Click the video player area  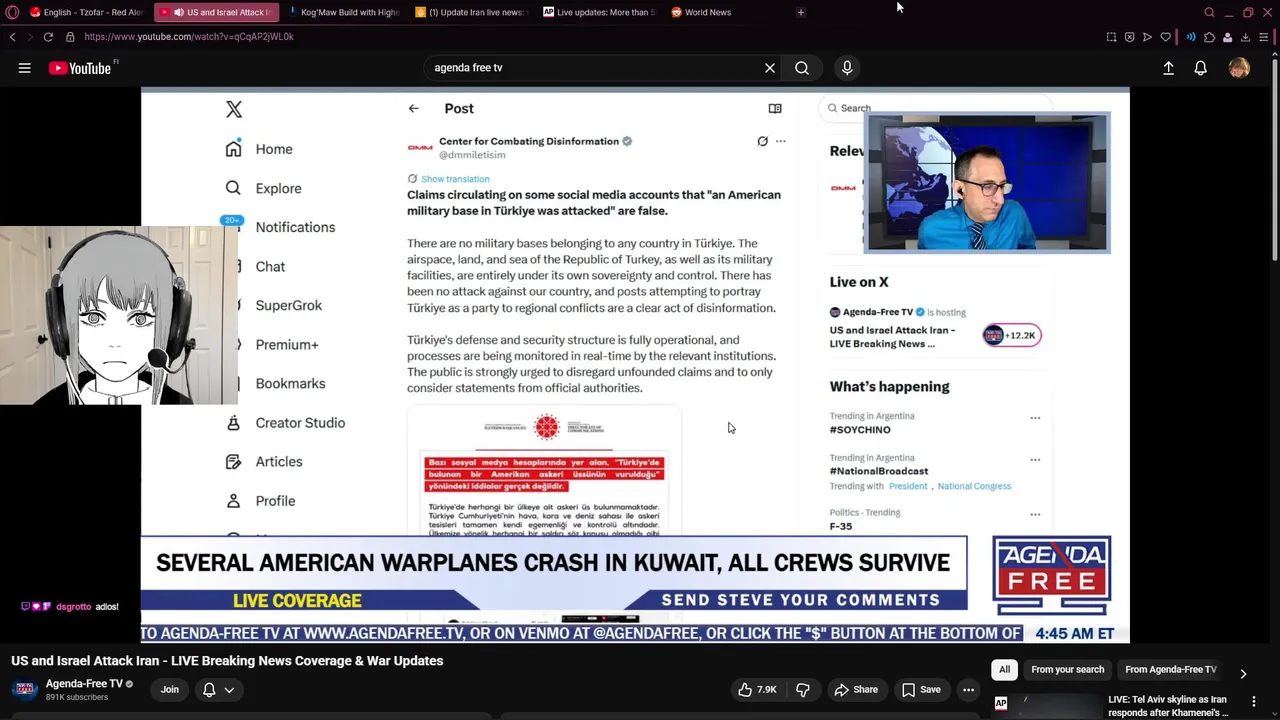tap(635, 365)
